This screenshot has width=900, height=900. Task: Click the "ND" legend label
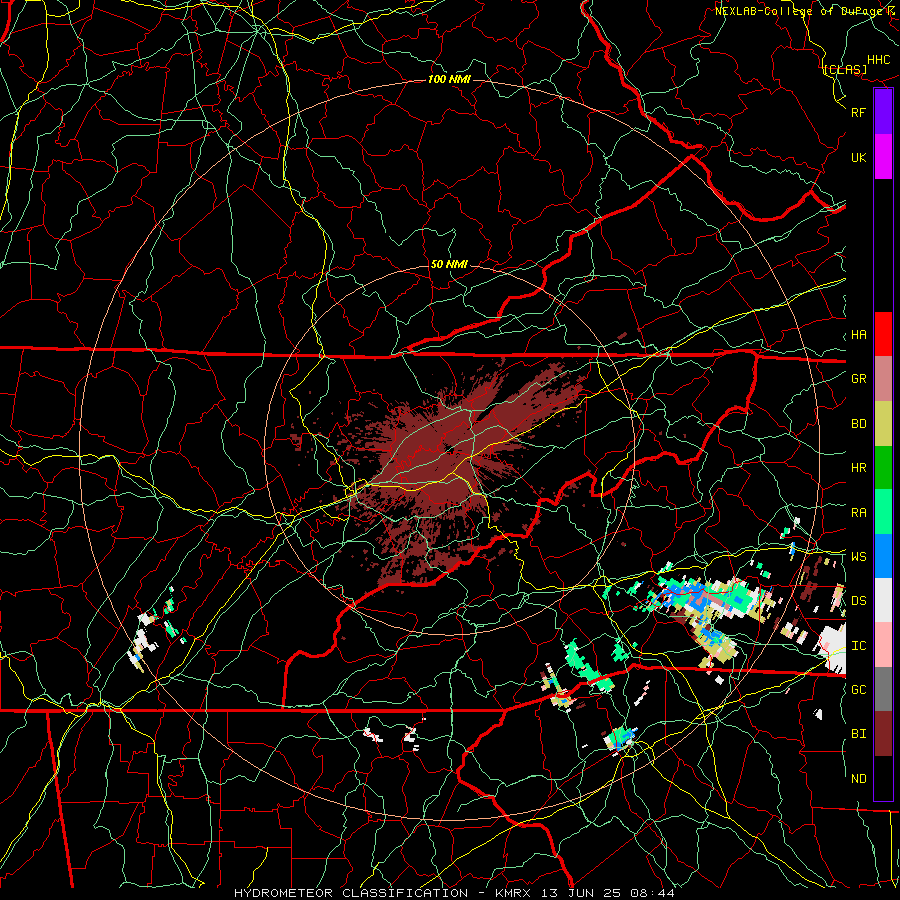pos(858,778)
